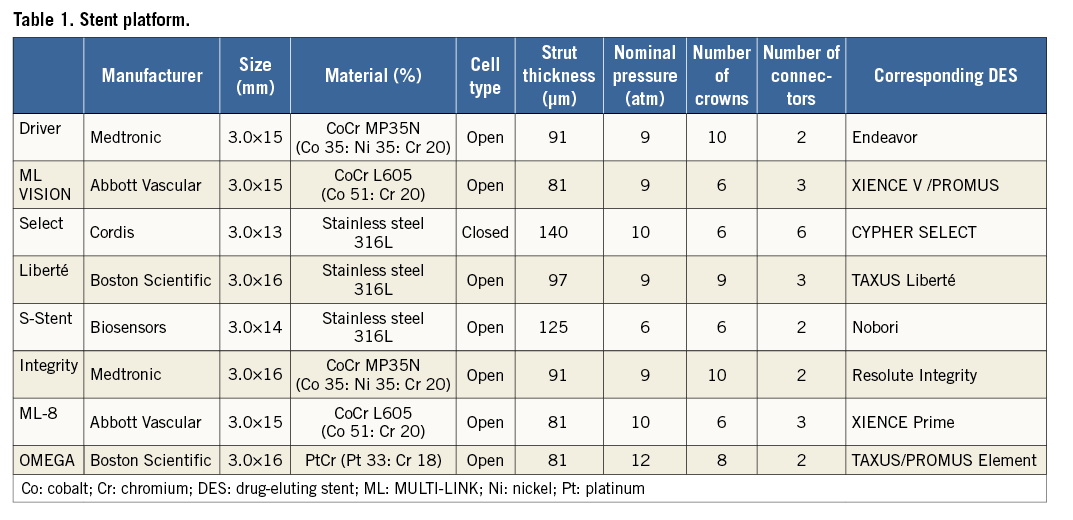The image size is (1073, 520).
Task: Click the Manufacturer column header
Action: click(x=152, y=76)
